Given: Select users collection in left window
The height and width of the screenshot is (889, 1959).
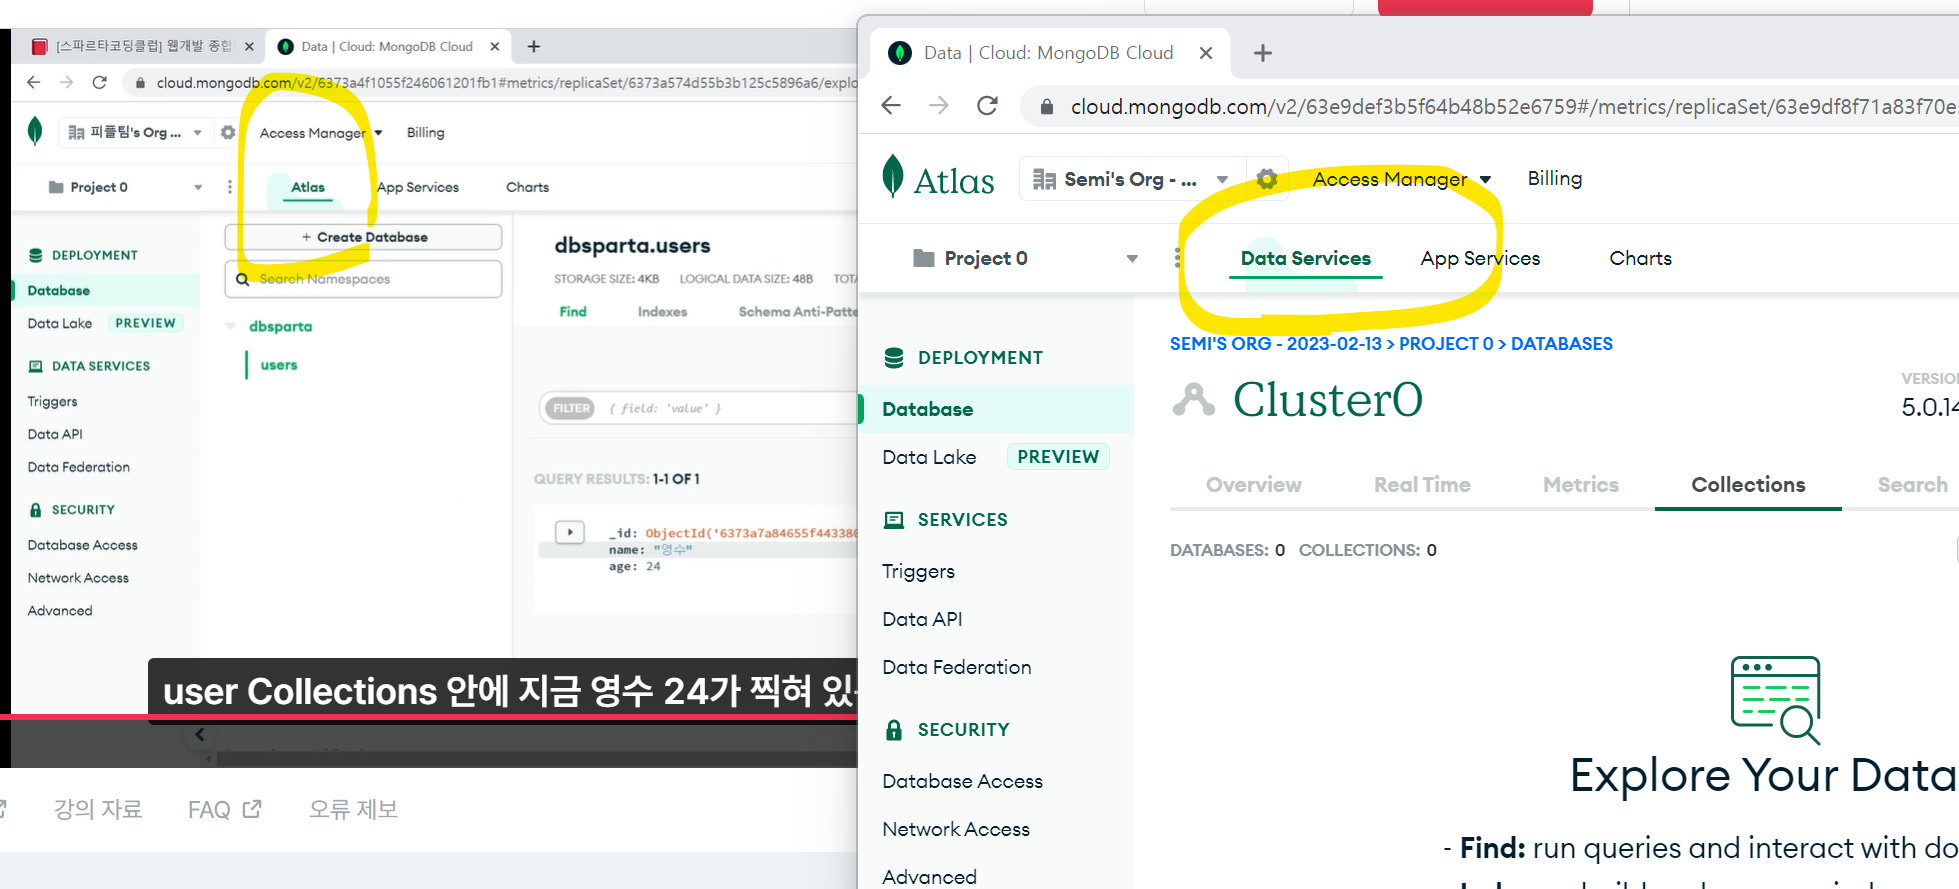Looking at the screenshot, I should click(279, 365).
